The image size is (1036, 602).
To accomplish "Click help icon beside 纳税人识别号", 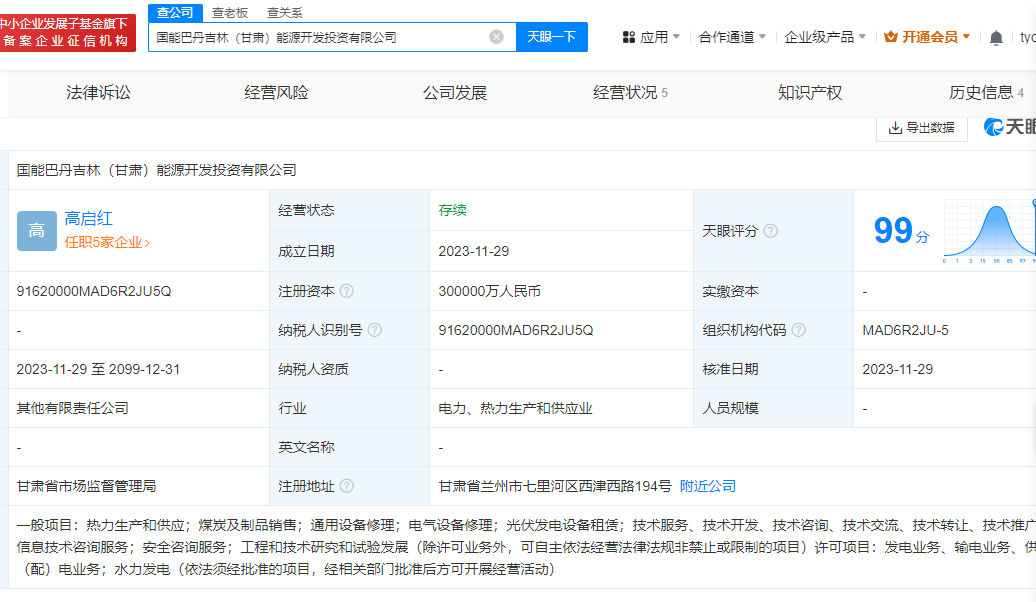I will click(374, 330).
